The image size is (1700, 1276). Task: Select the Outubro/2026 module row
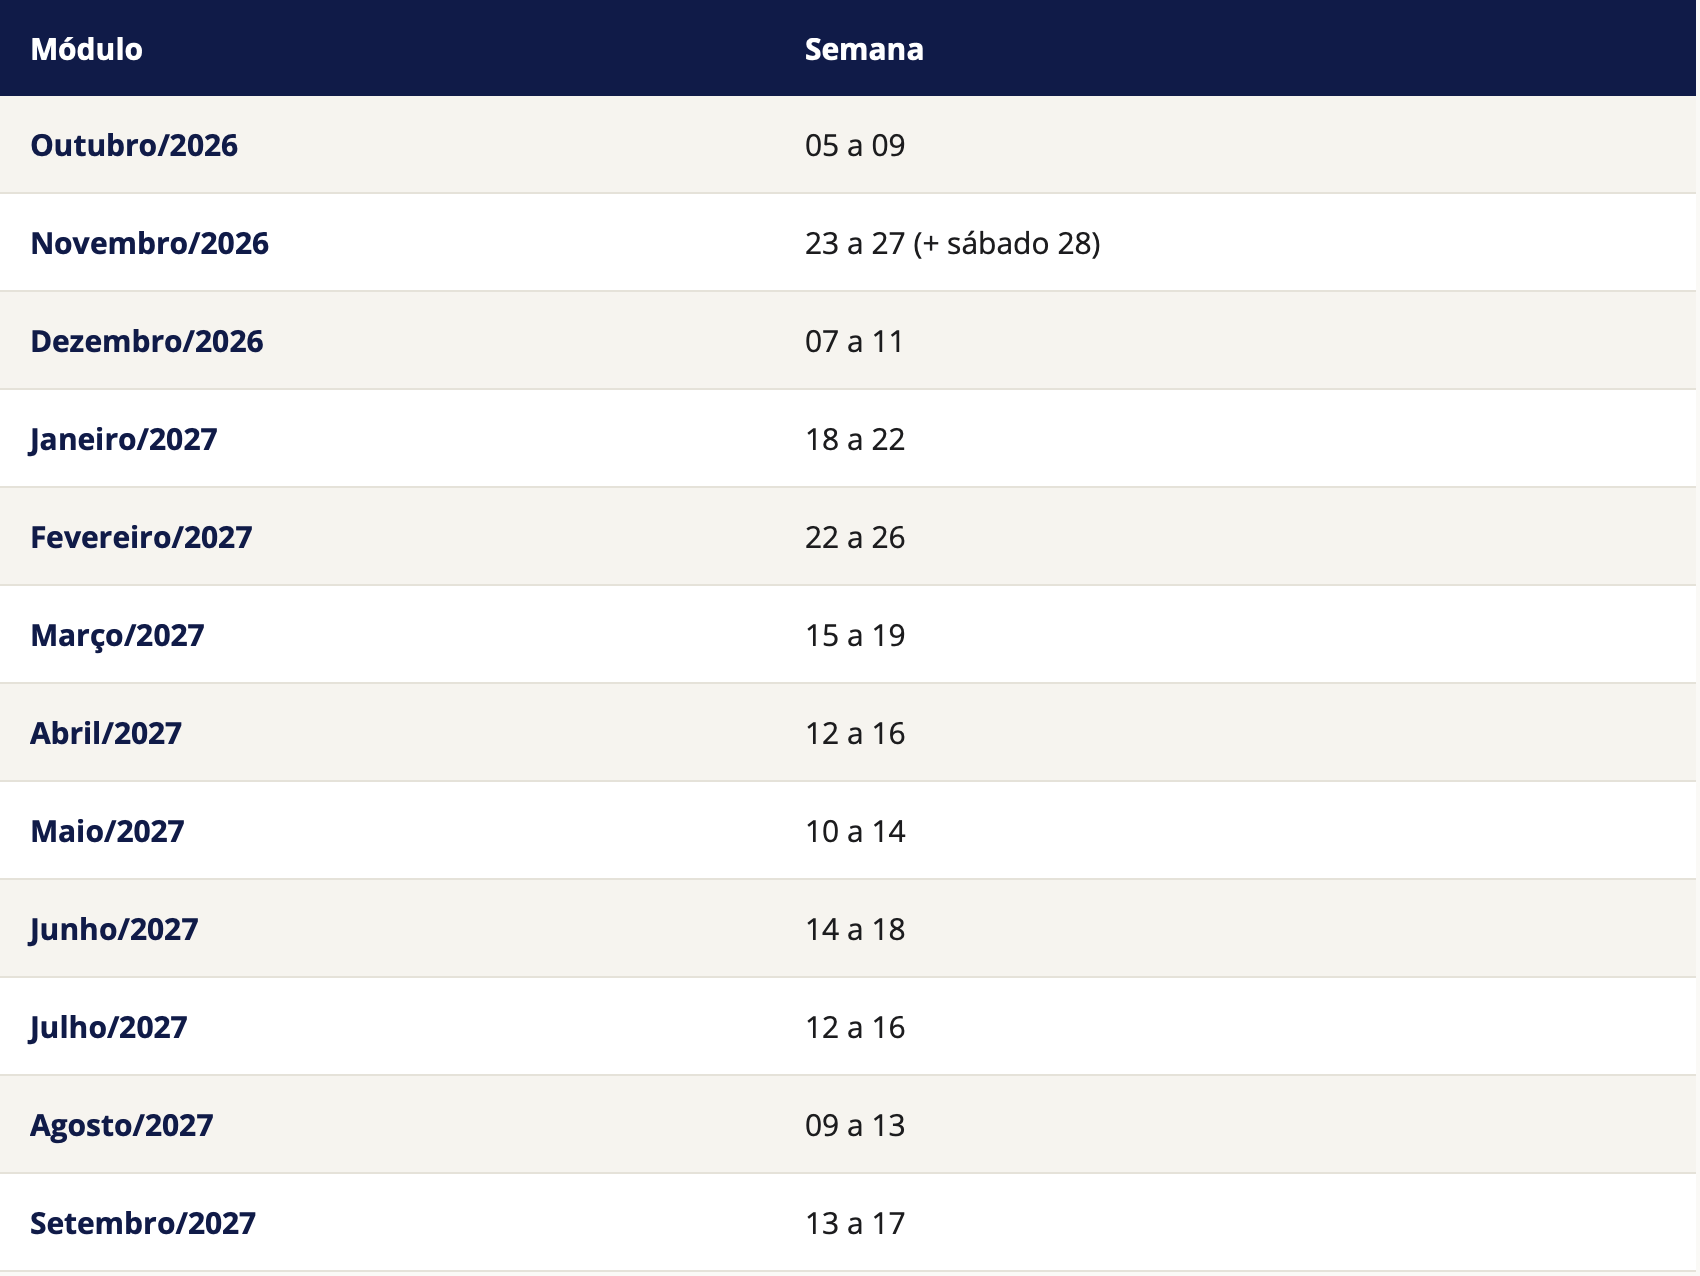(x=848, y=145)
